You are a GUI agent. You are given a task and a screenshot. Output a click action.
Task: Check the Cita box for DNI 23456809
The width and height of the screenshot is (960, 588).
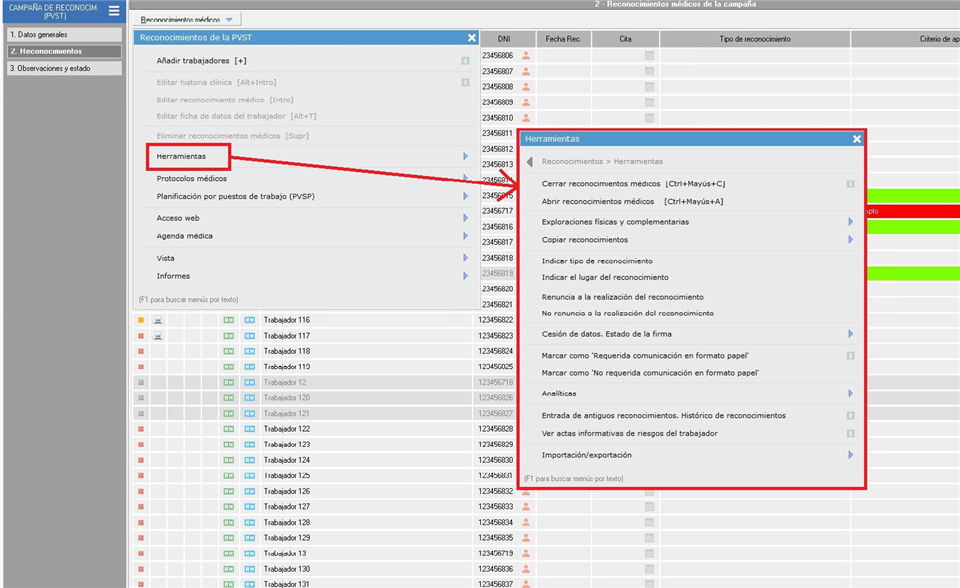(649, 102)
